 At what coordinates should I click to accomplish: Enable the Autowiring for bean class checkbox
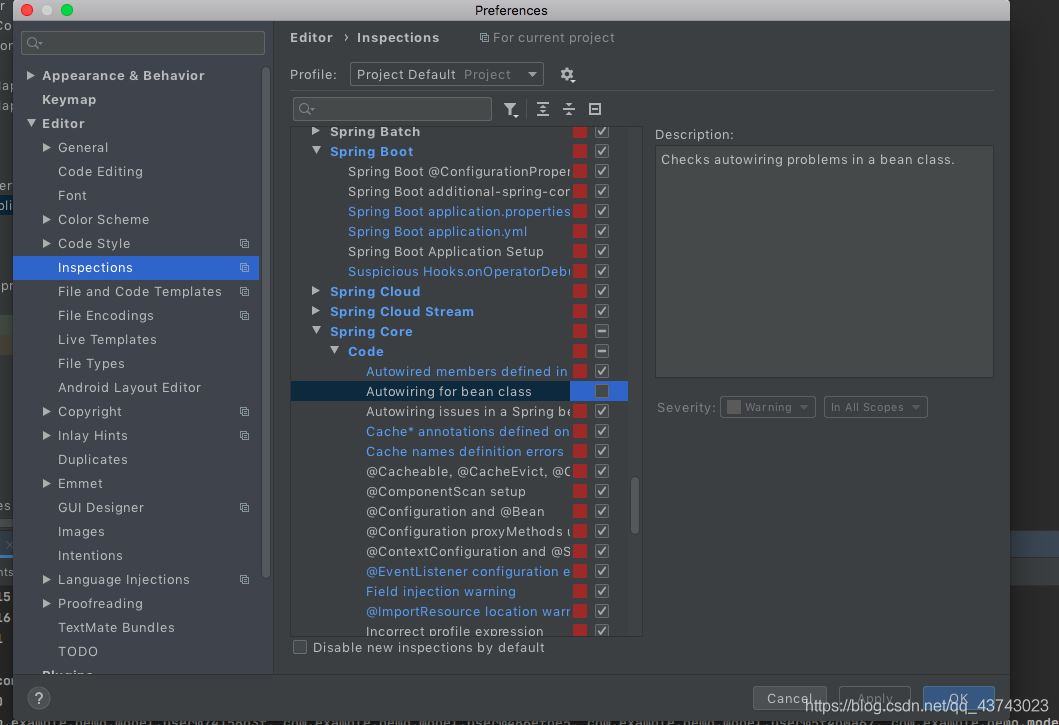(602, 391)
